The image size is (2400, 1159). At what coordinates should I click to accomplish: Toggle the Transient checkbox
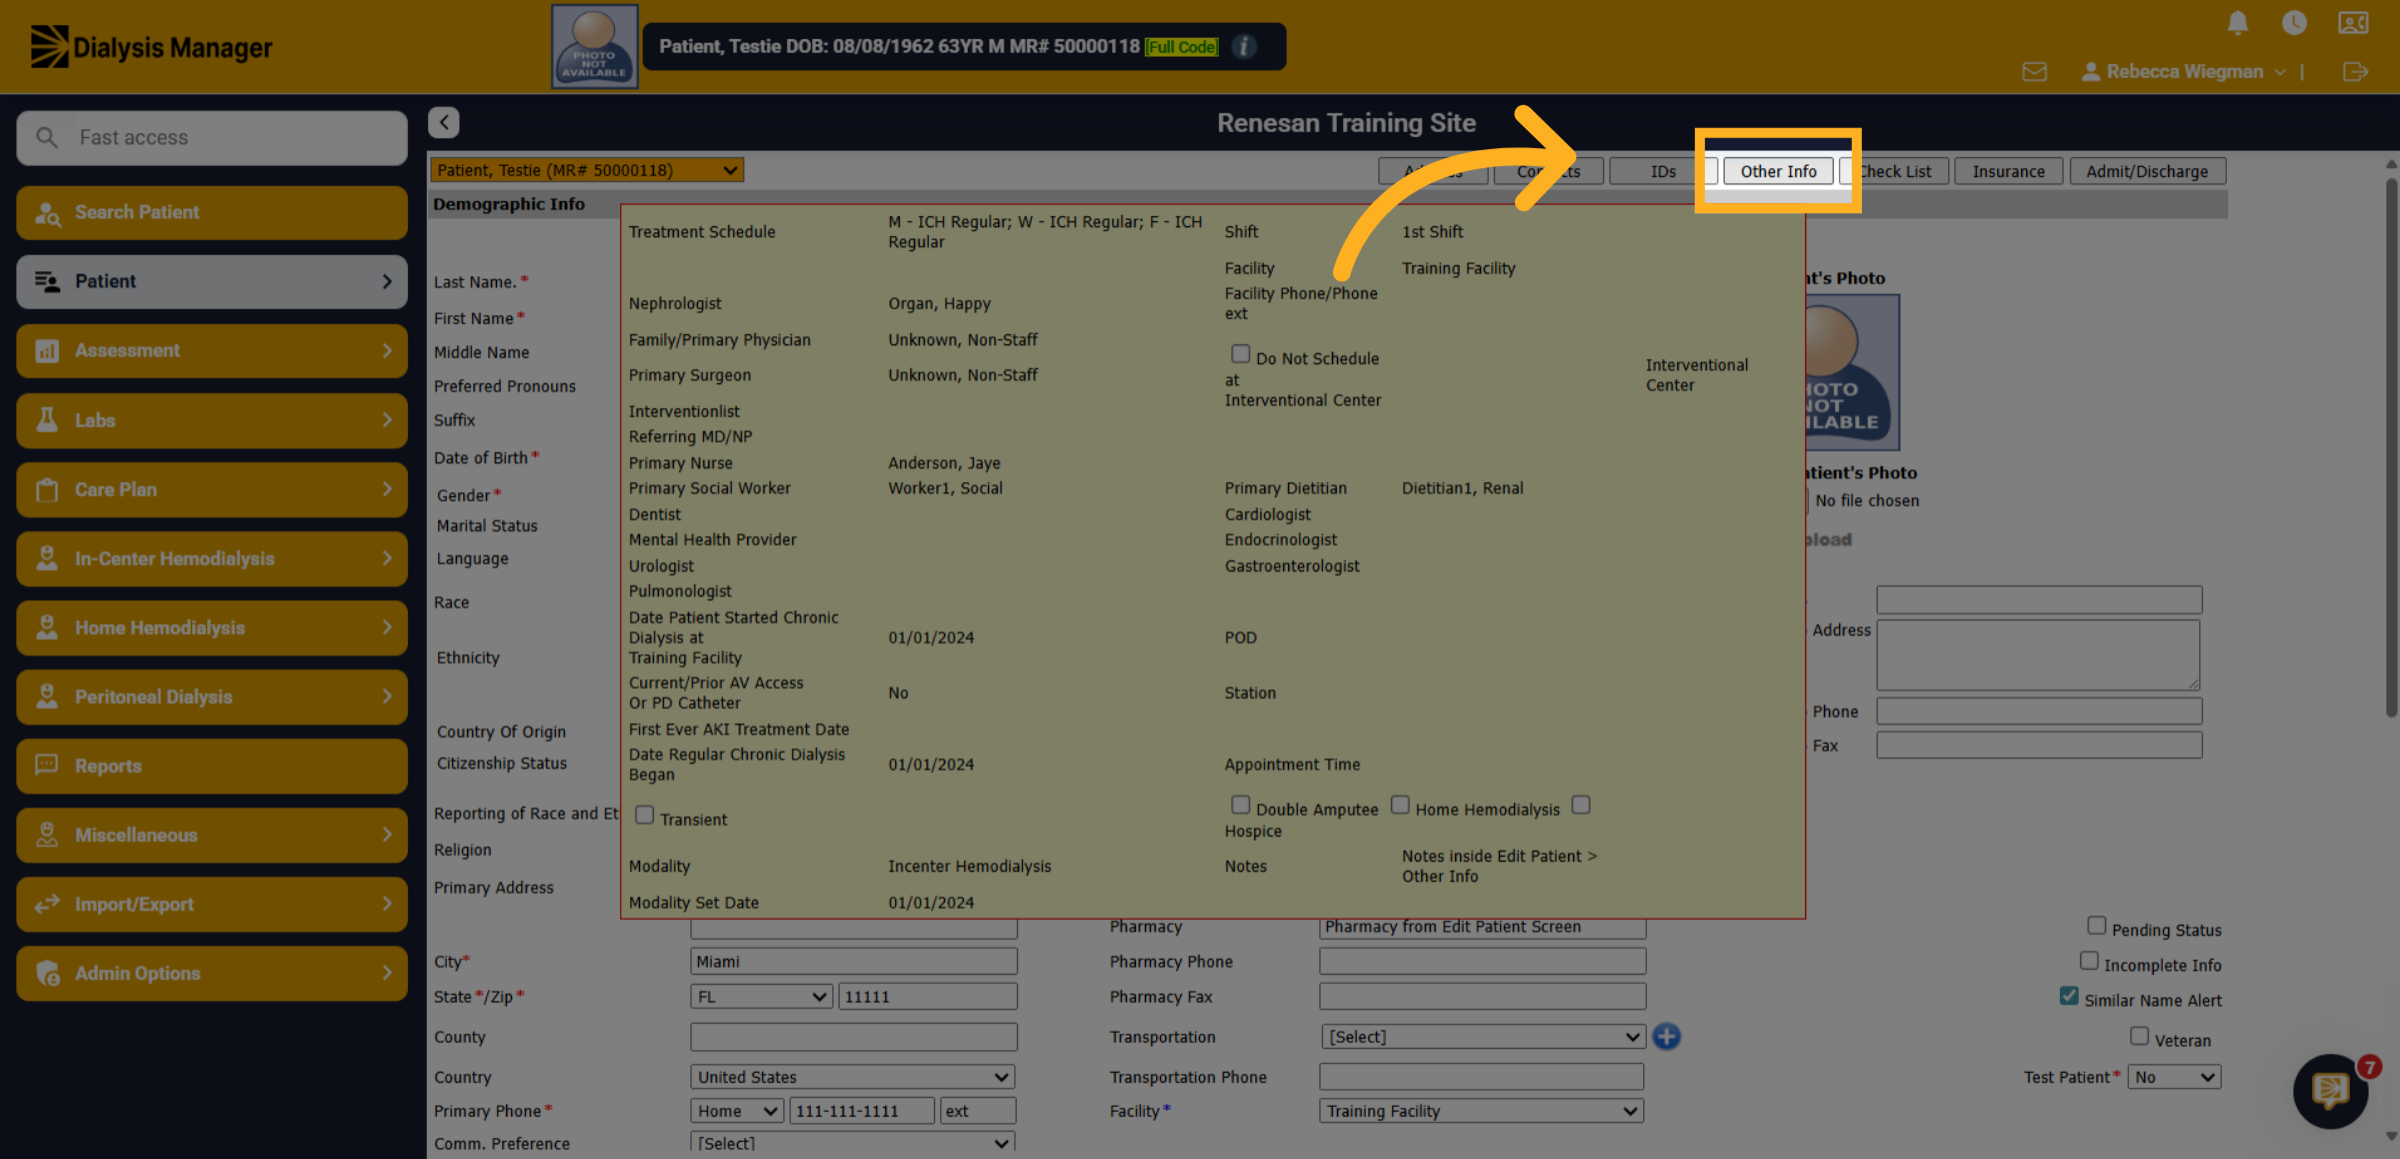pyautogui.click(x=645, y=815)
